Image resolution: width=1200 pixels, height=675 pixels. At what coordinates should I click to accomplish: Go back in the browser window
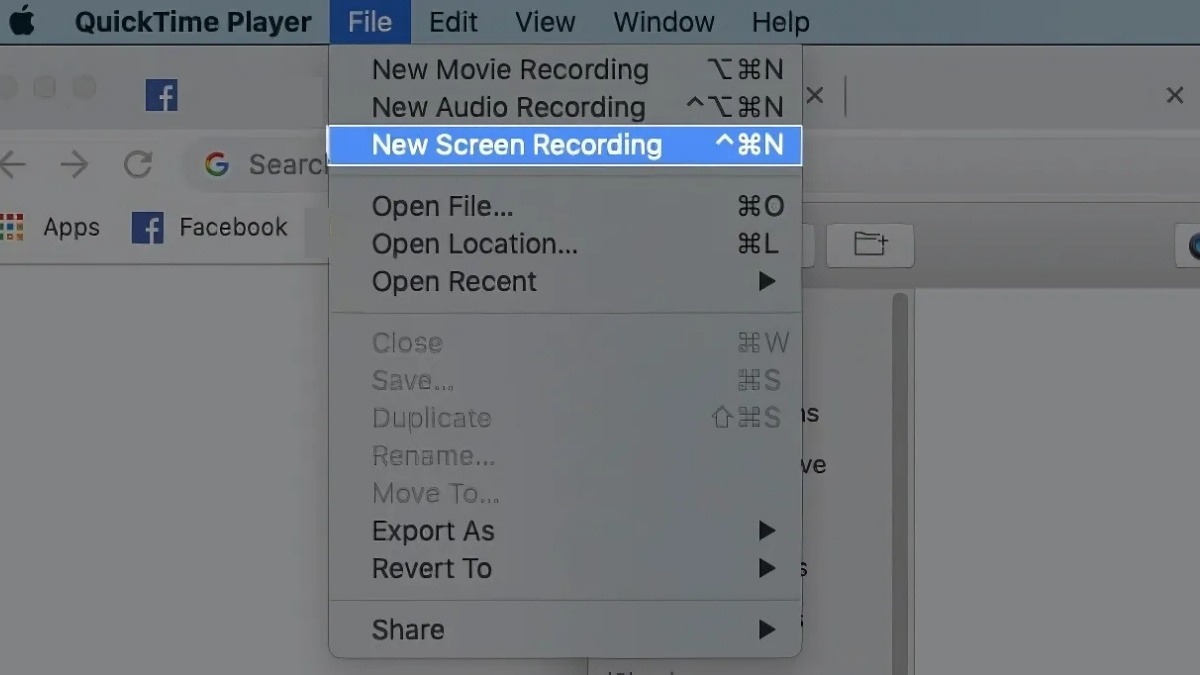[x=13, y=164]
